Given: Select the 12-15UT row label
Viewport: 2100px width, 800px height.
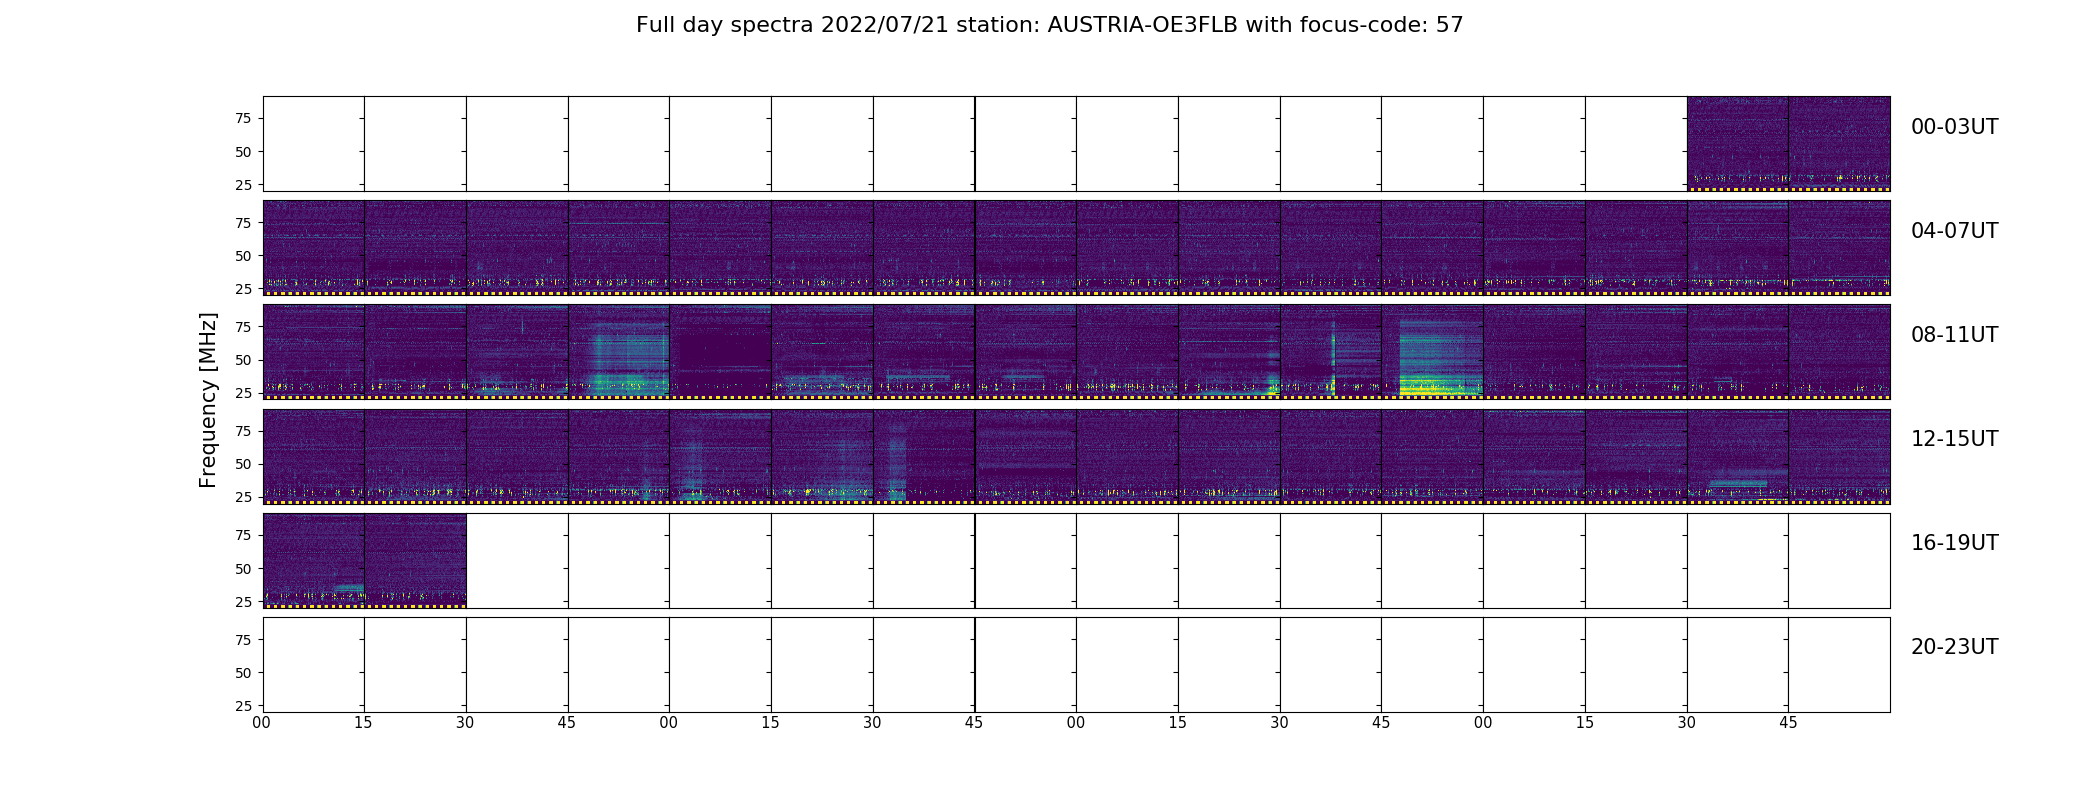Looking at the screenshot, I should coord(1954,439).
